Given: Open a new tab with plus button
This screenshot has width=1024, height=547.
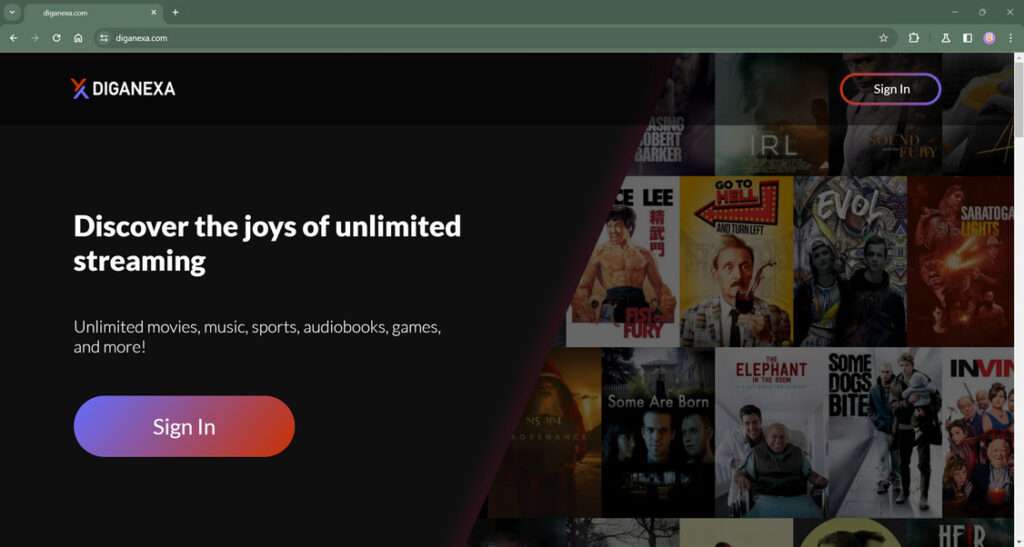Looking at the screenshot, I should tap(175, 12).
